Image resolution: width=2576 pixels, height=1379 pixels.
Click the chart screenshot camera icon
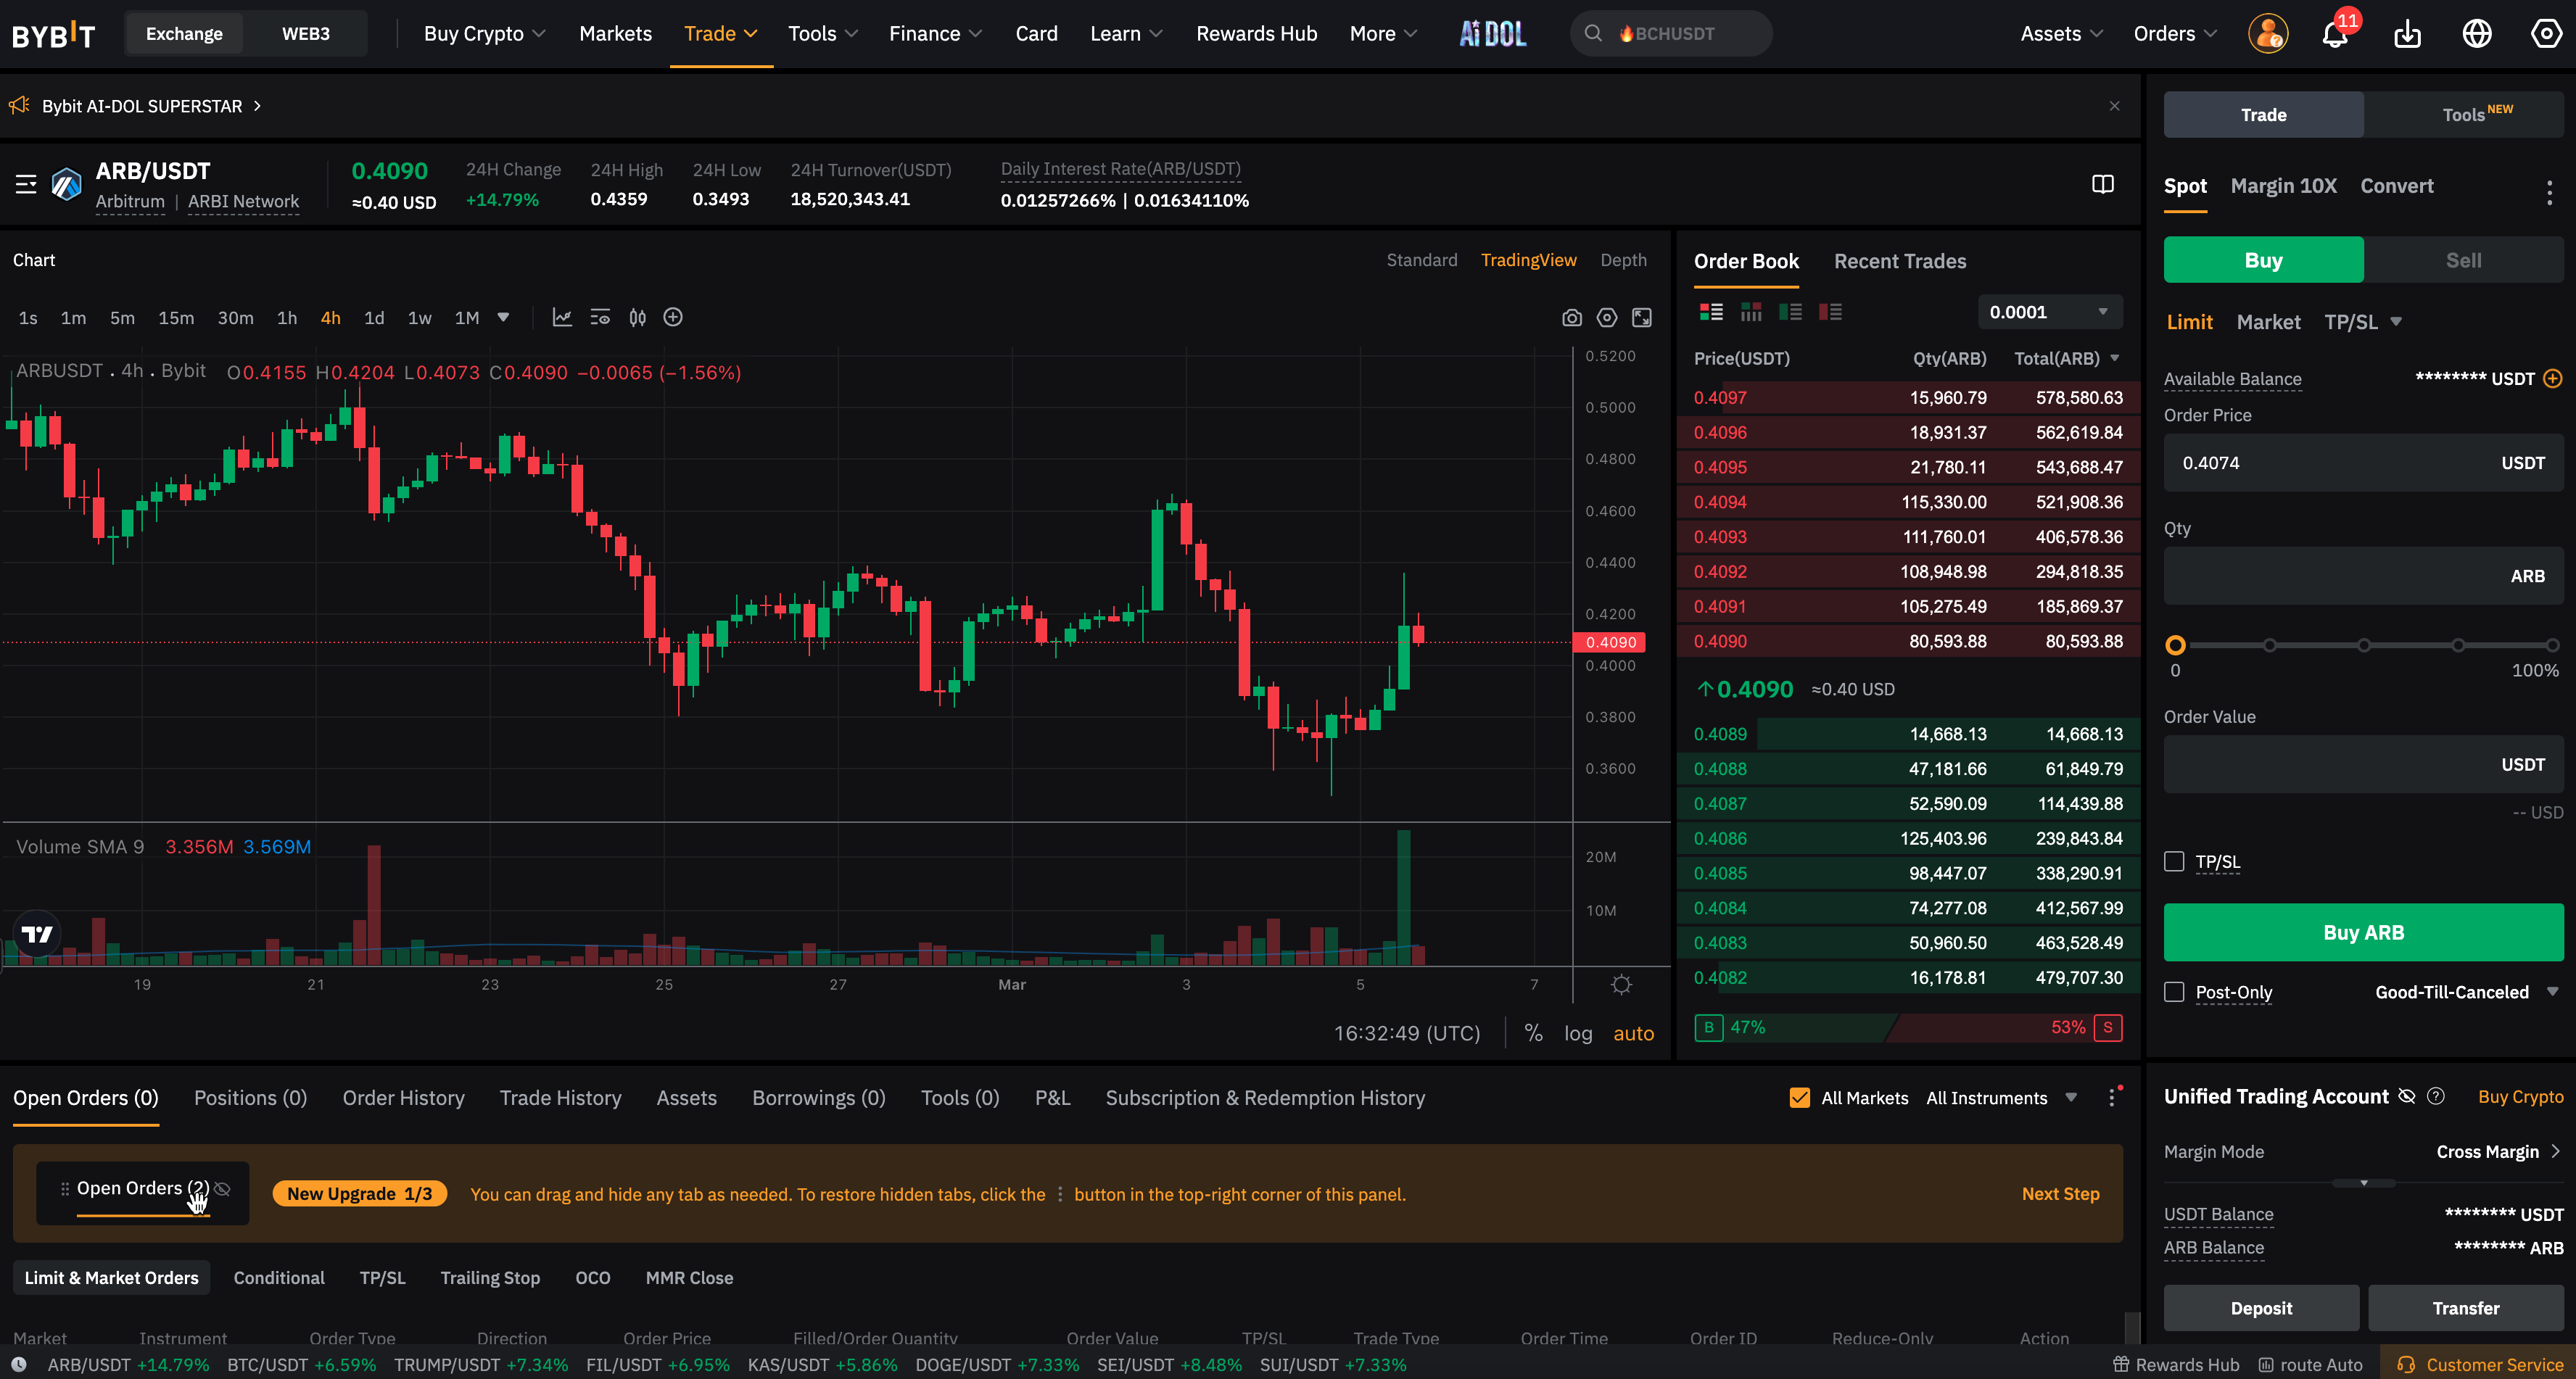(1571, 318)
